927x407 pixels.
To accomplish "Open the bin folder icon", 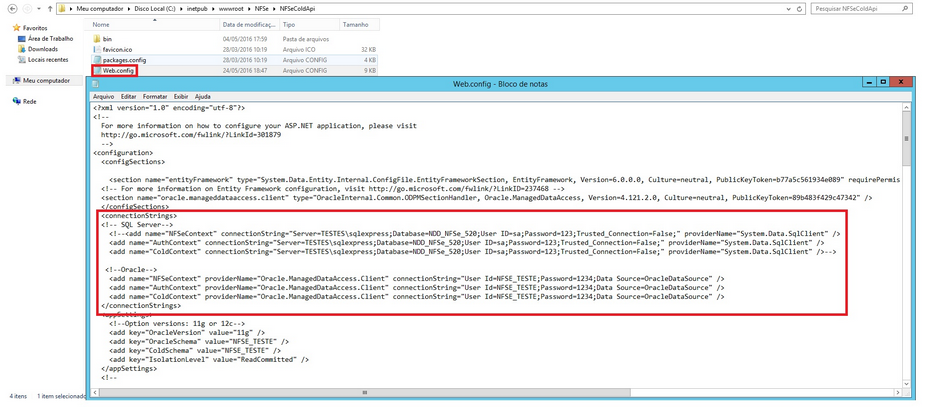I will pyautogui.click(x=98, y=39).
